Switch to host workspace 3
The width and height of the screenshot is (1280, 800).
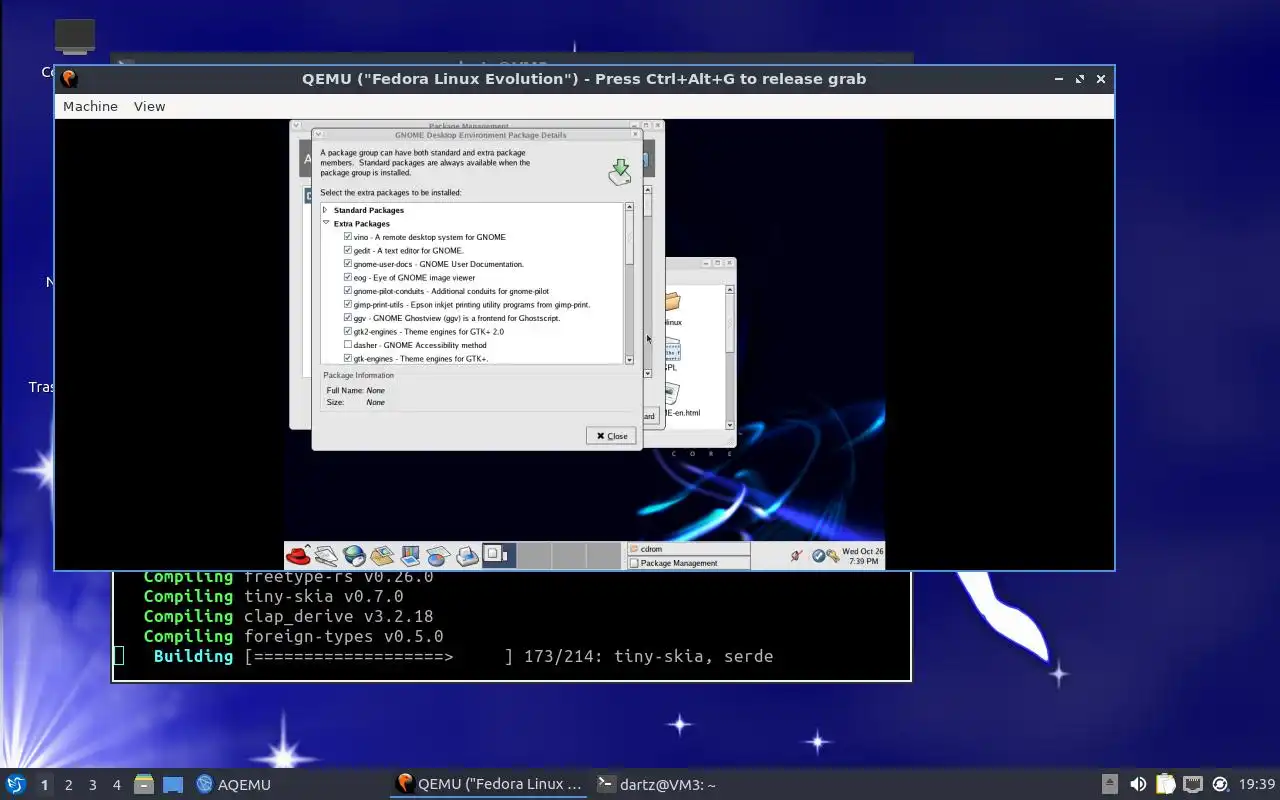pos(93,785)
